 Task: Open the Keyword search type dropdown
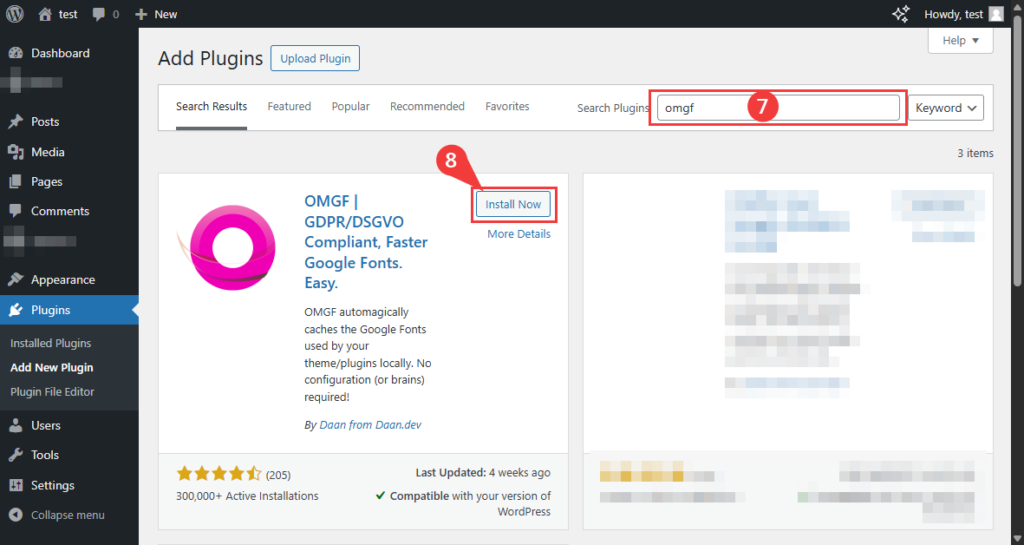[946, 108]
